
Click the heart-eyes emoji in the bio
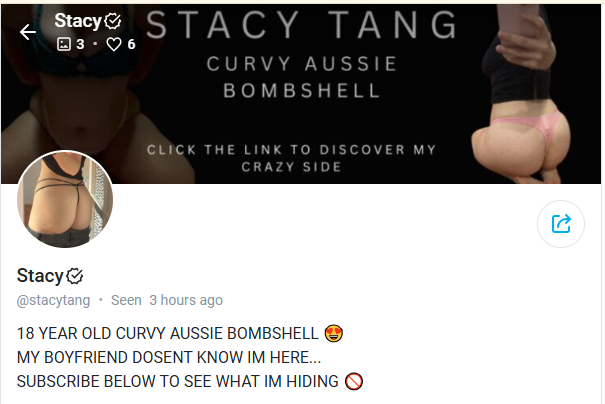tap(334, 333)
